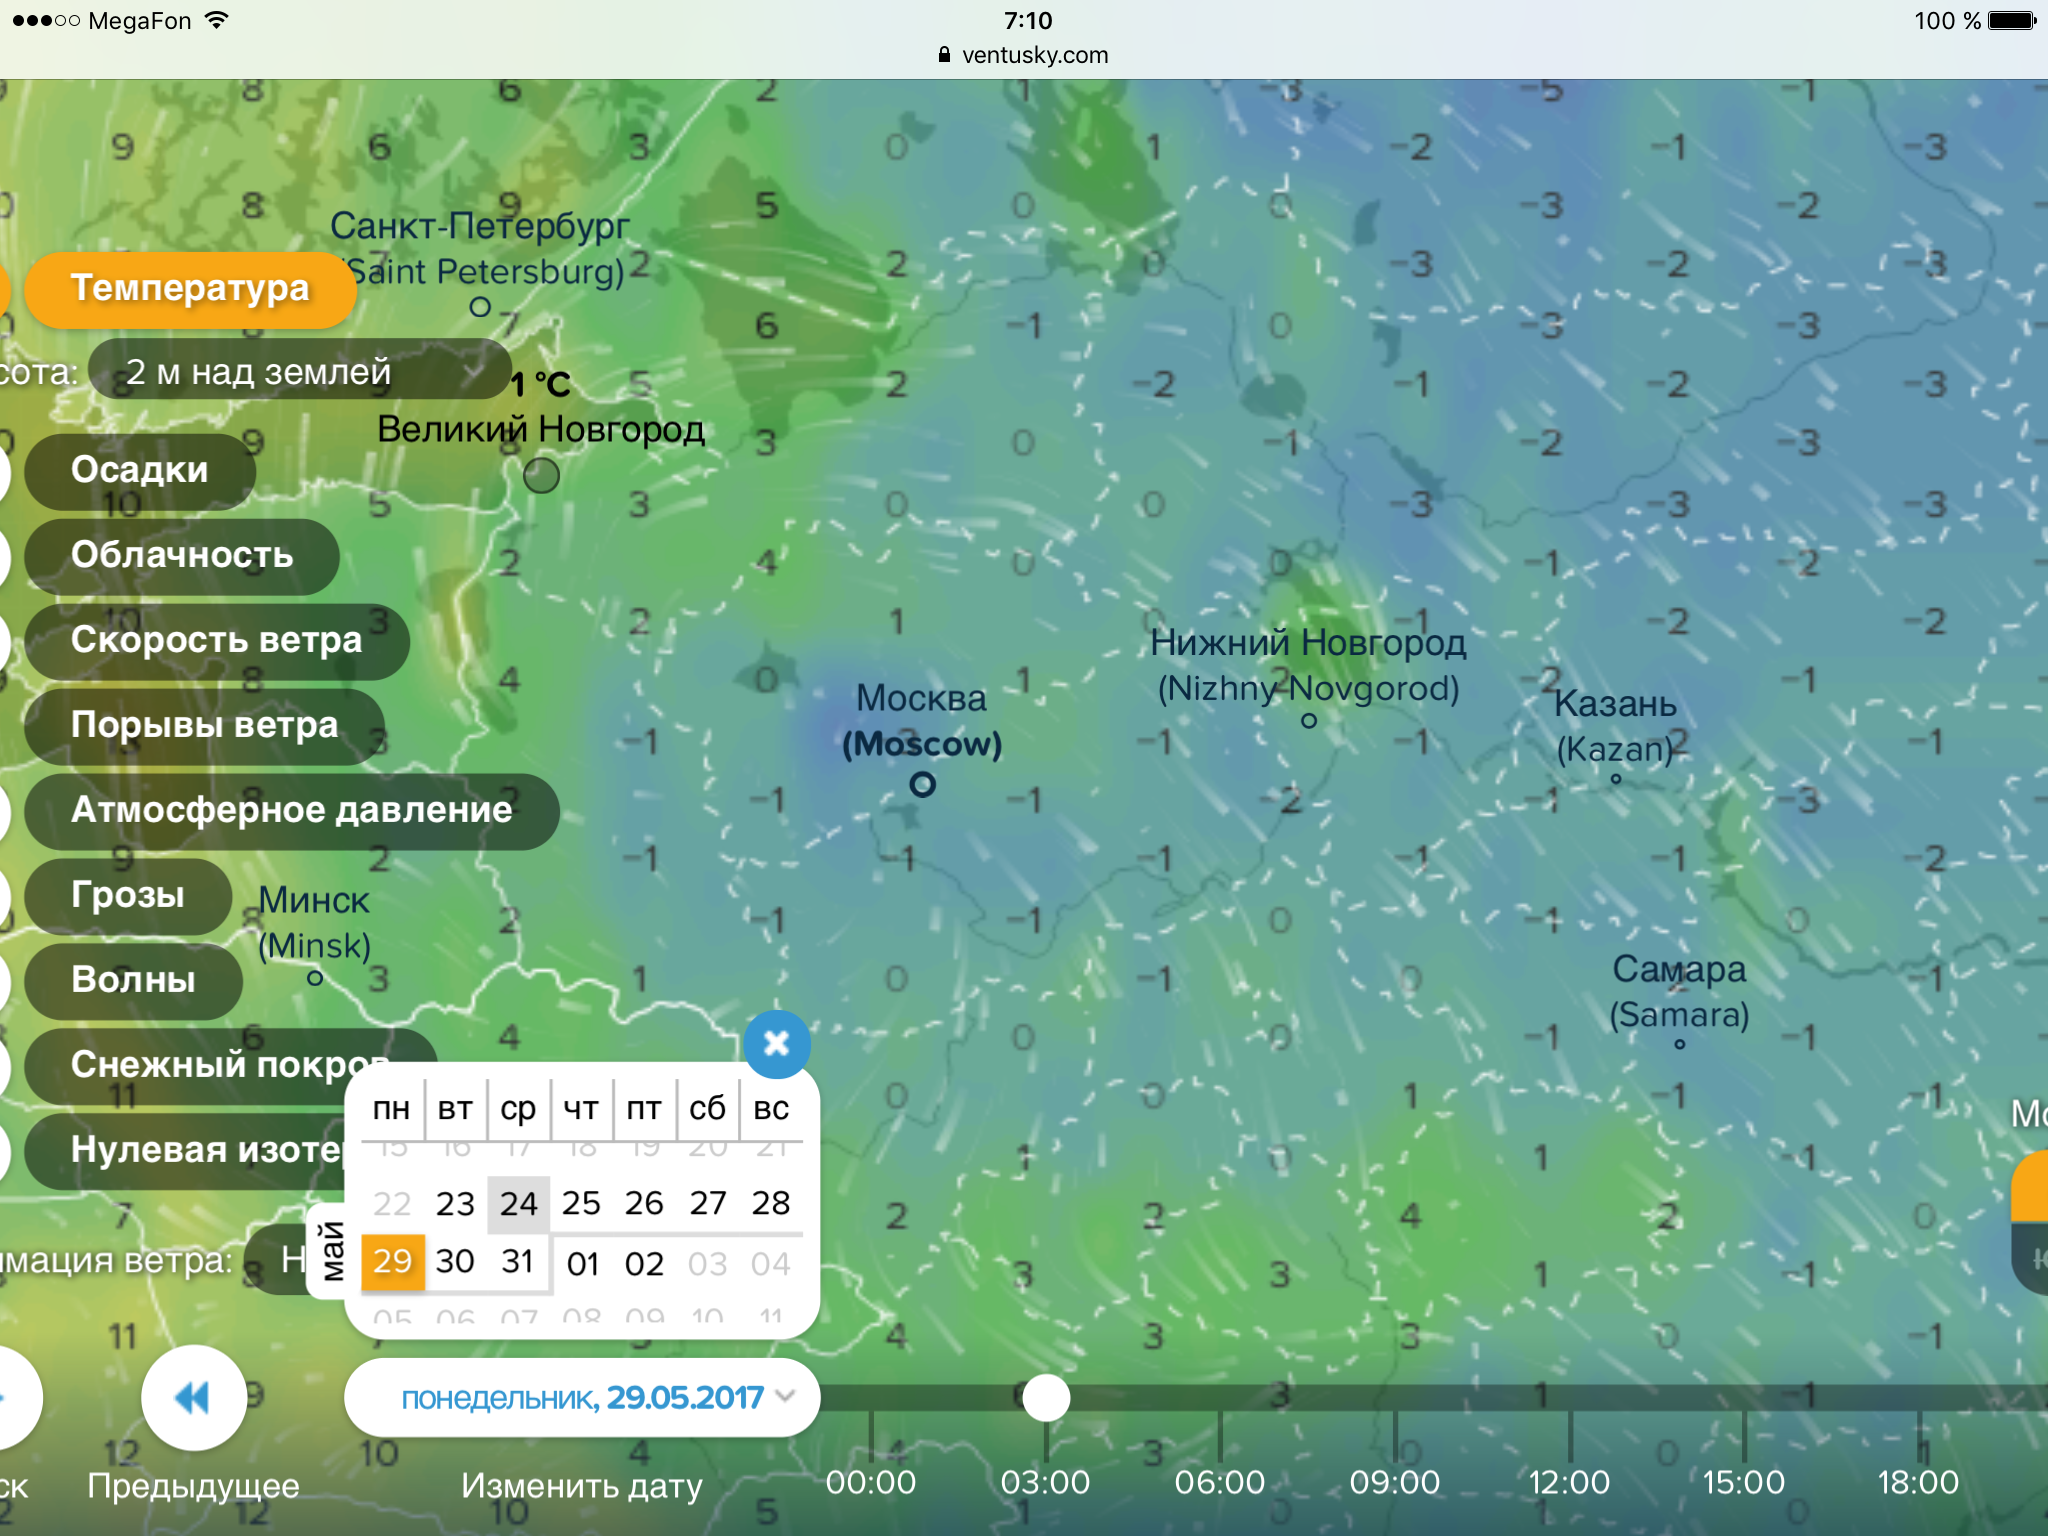Pick date 25 in the calendar
Image resolution: width=2048 pixels, height=1536 pixels.
click(581, 1203)
